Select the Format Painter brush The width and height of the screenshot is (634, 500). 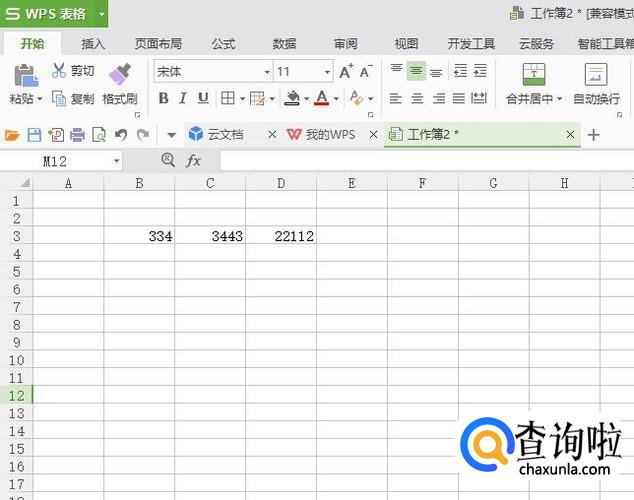[x=120, y=74]
